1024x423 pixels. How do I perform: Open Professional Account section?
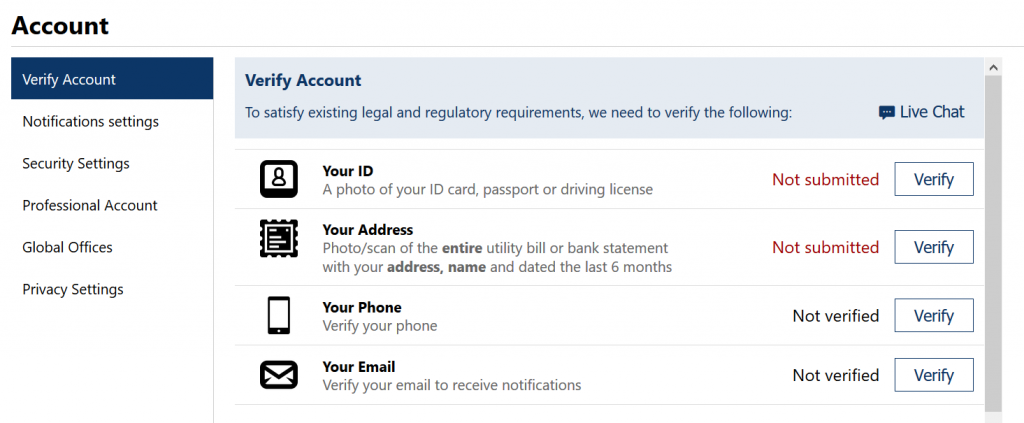point(112,205)
